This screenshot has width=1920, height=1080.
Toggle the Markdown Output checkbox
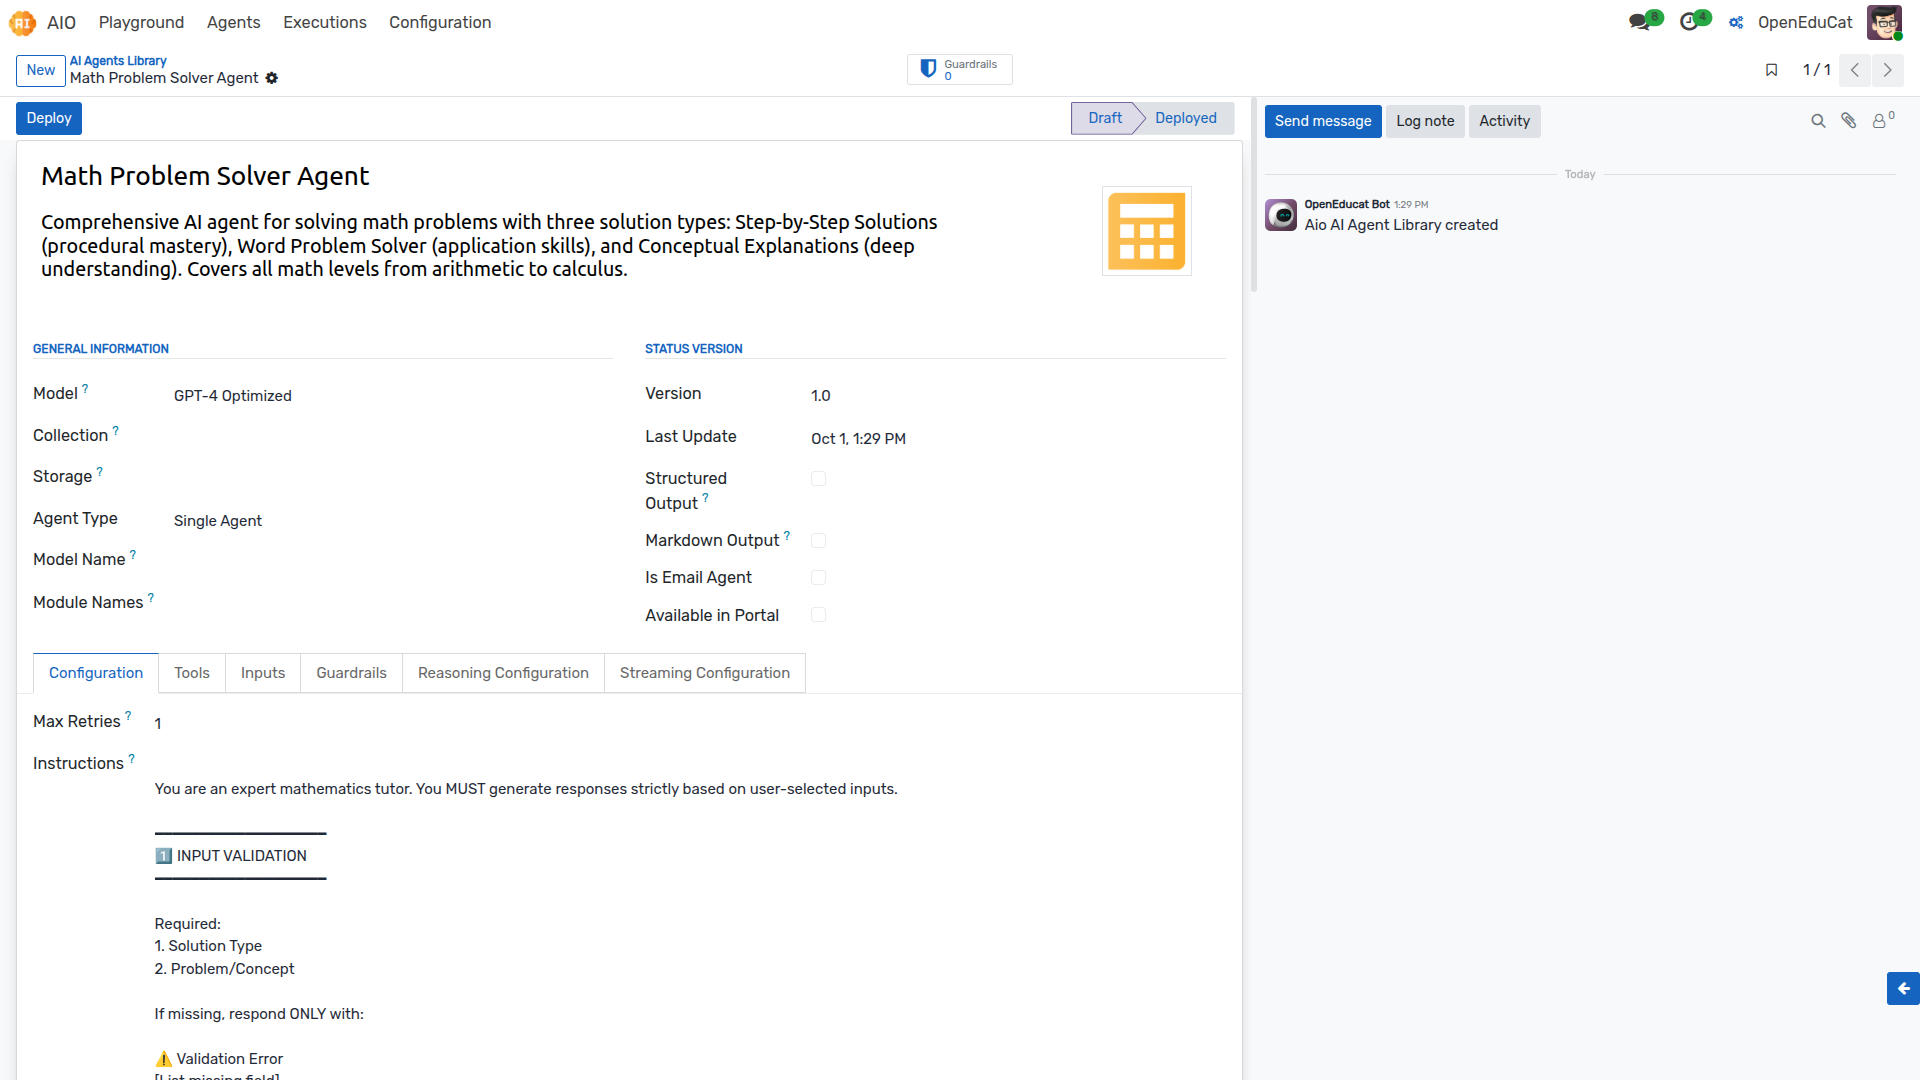point(819,541)
